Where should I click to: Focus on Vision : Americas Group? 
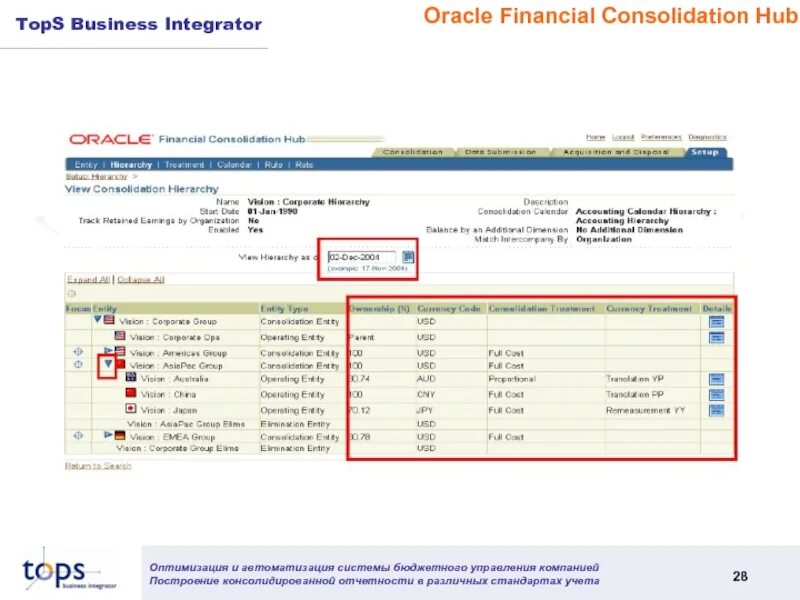78,352
